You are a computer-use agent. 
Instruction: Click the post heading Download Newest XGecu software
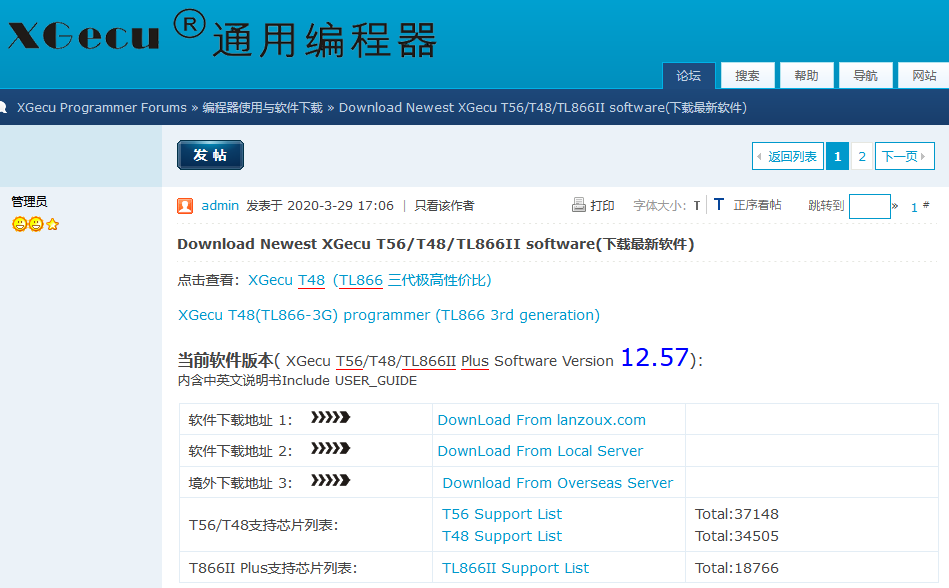tap(436, 244)
